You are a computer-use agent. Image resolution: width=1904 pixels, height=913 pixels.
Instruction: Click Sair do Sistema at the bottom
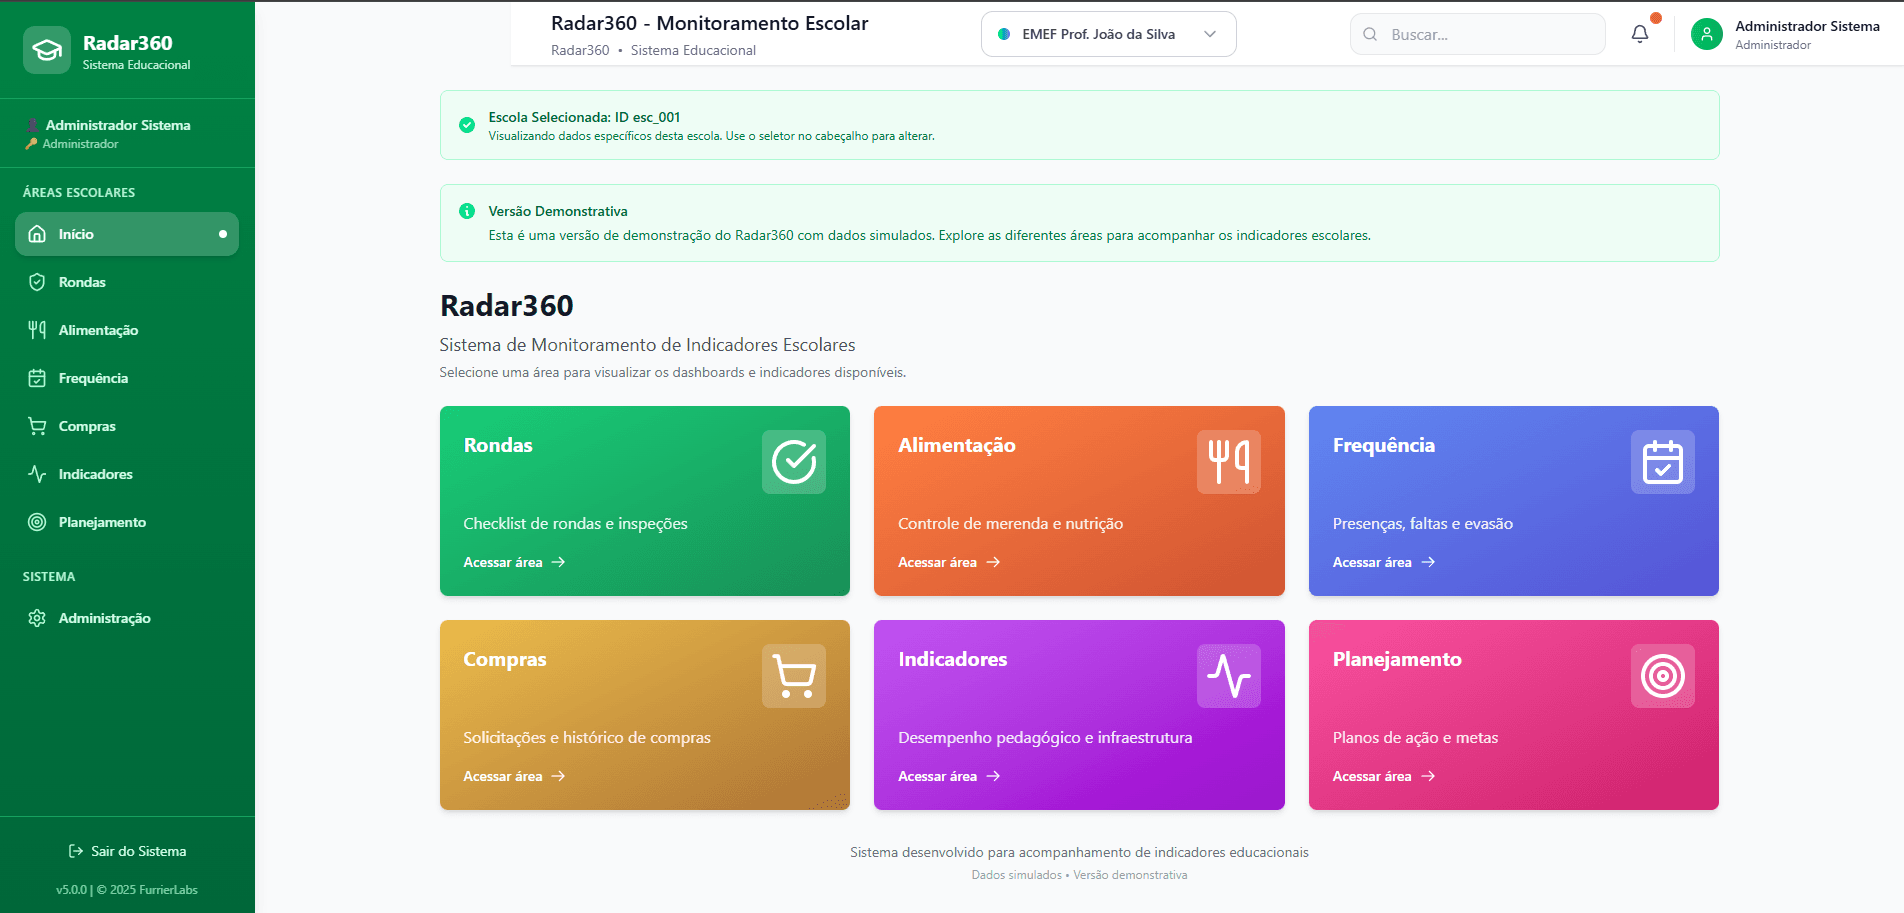(x=127, y=851)
